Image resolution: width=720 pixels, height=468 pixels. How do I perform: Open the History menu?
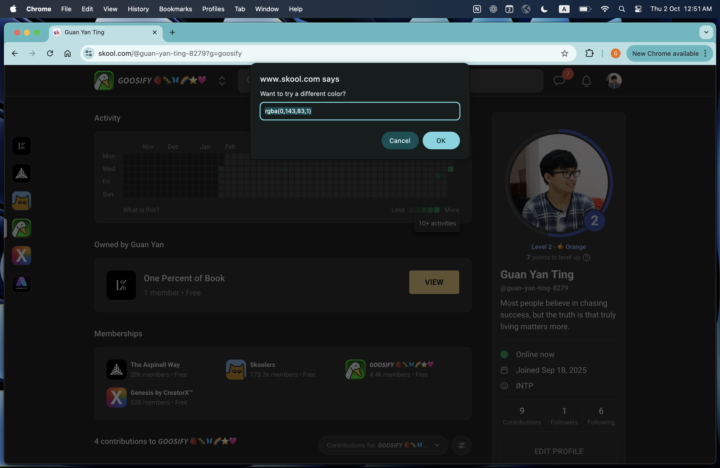(138, 9)
